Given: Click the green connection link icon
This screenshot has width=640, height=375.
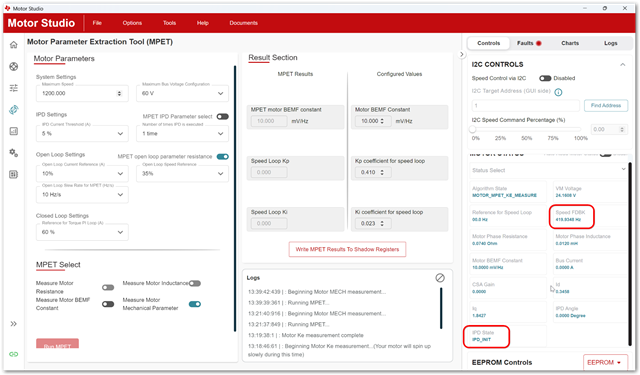Looking at the screenshot, I should (x=13, y=354).
